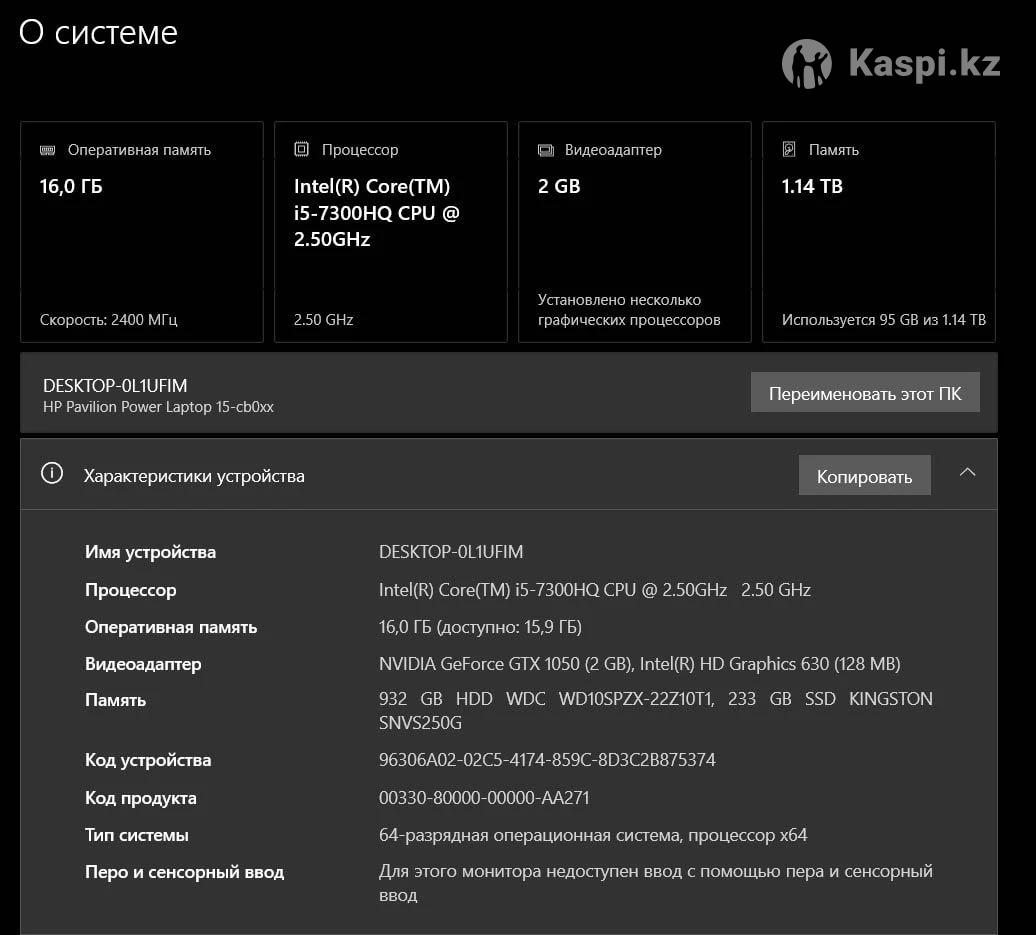Screen dimensions: 1036x935
Task: Click the Скорость: 2400 МГц text
Action: 109,320
